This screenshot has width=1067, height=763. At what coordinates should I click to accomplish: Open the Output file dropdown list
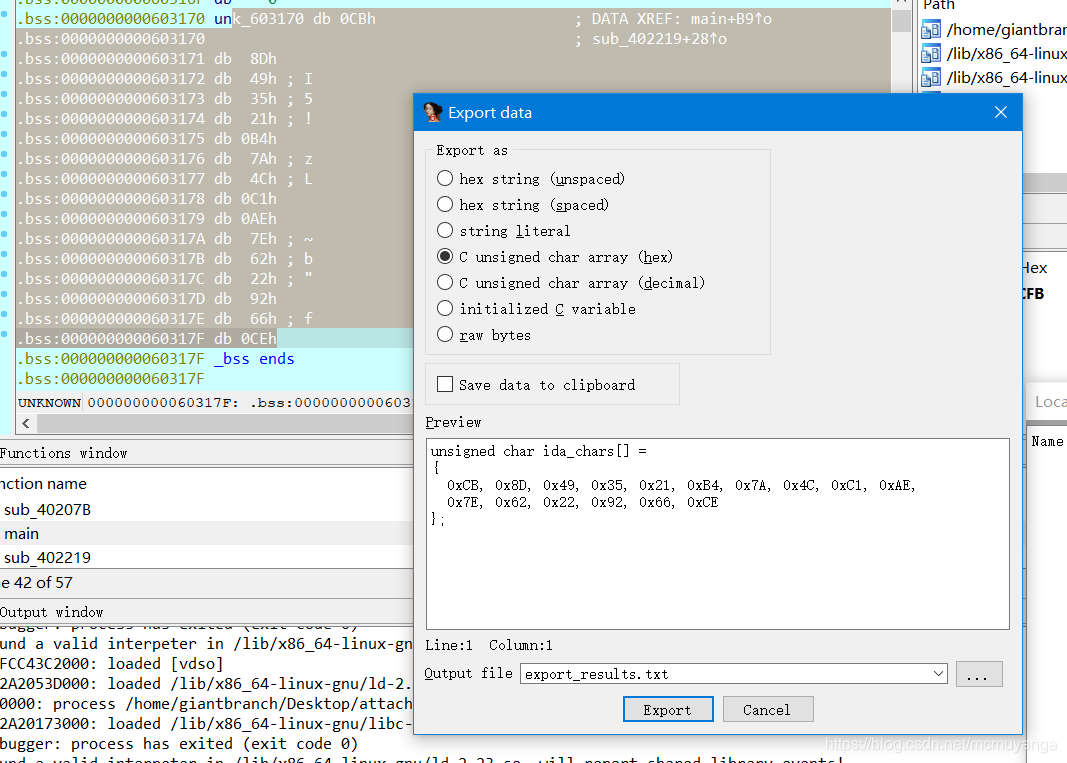936,673
